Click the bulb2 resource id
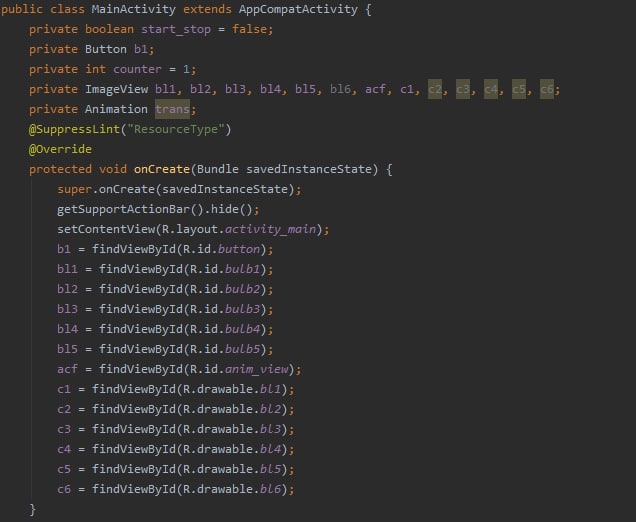The image size is (636, 522). (x=242, y=289)
